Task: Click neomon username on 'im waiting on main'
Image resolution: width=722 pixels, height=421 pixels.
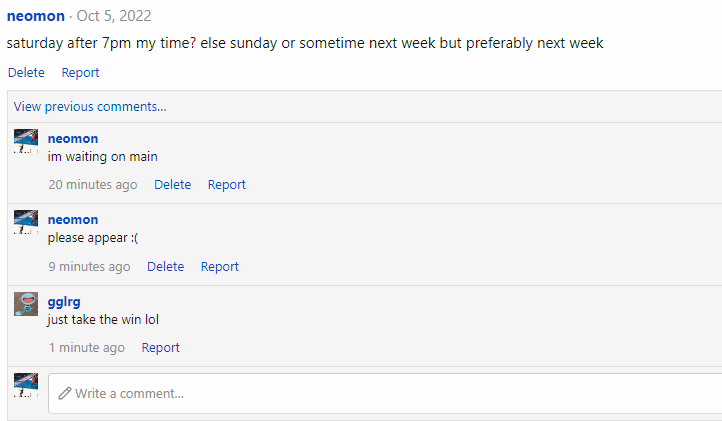Action: tap(73, 139)
